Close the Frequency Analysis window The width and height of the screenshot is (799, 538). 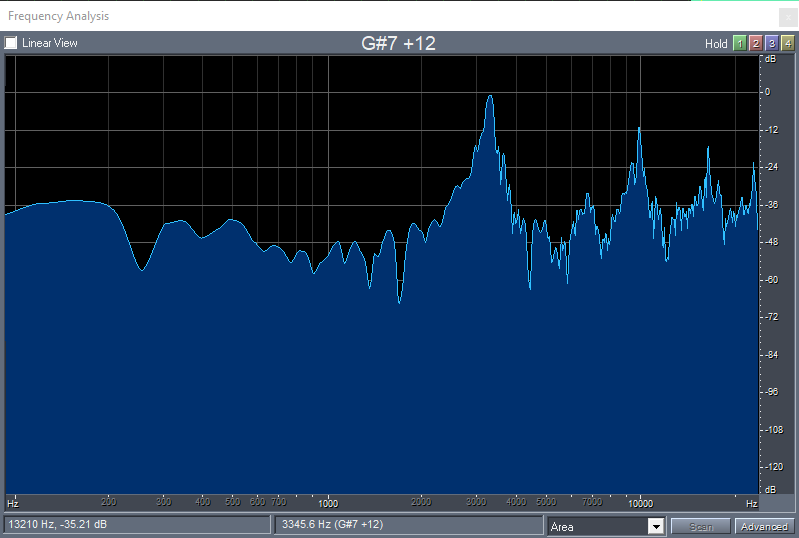[788, 17]
